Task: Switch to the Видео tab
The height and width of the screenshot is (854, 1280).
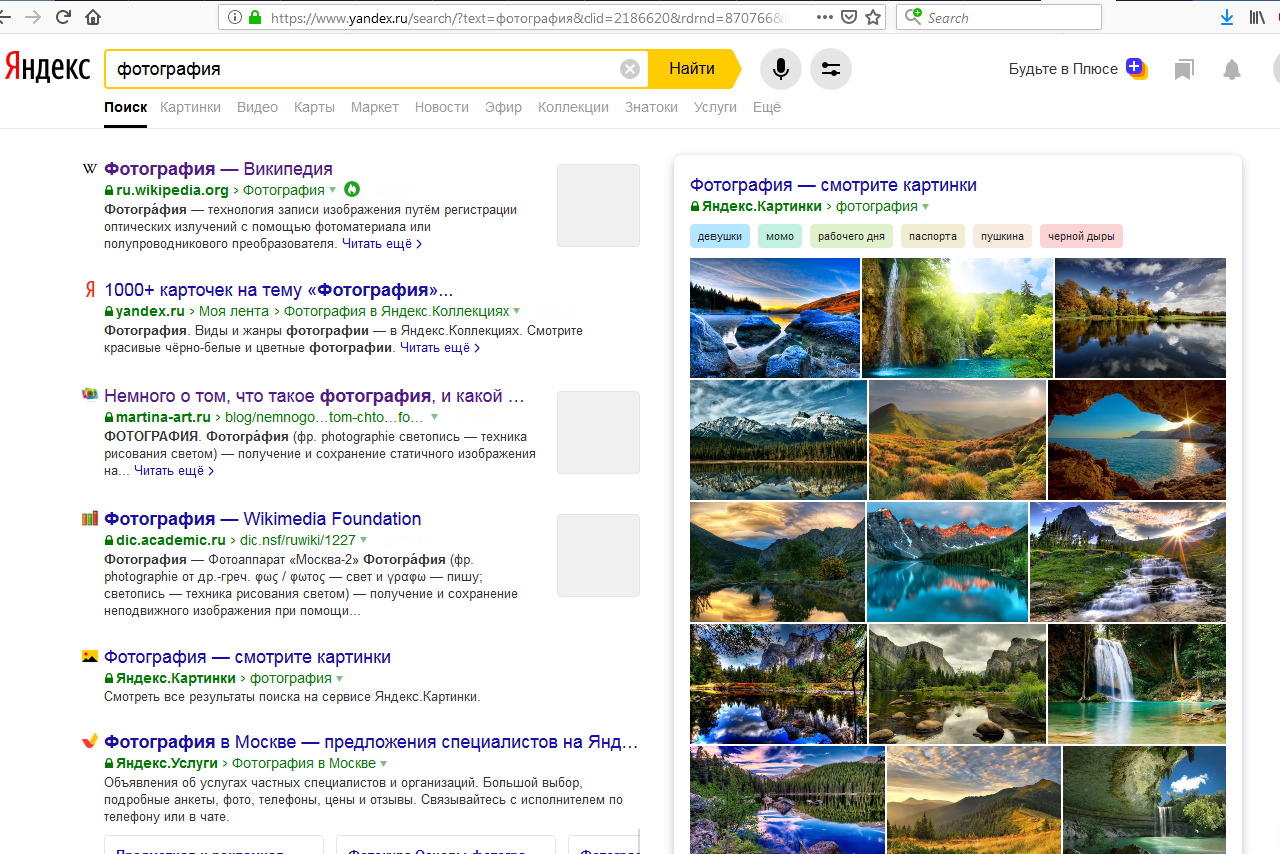Action: 257,107
